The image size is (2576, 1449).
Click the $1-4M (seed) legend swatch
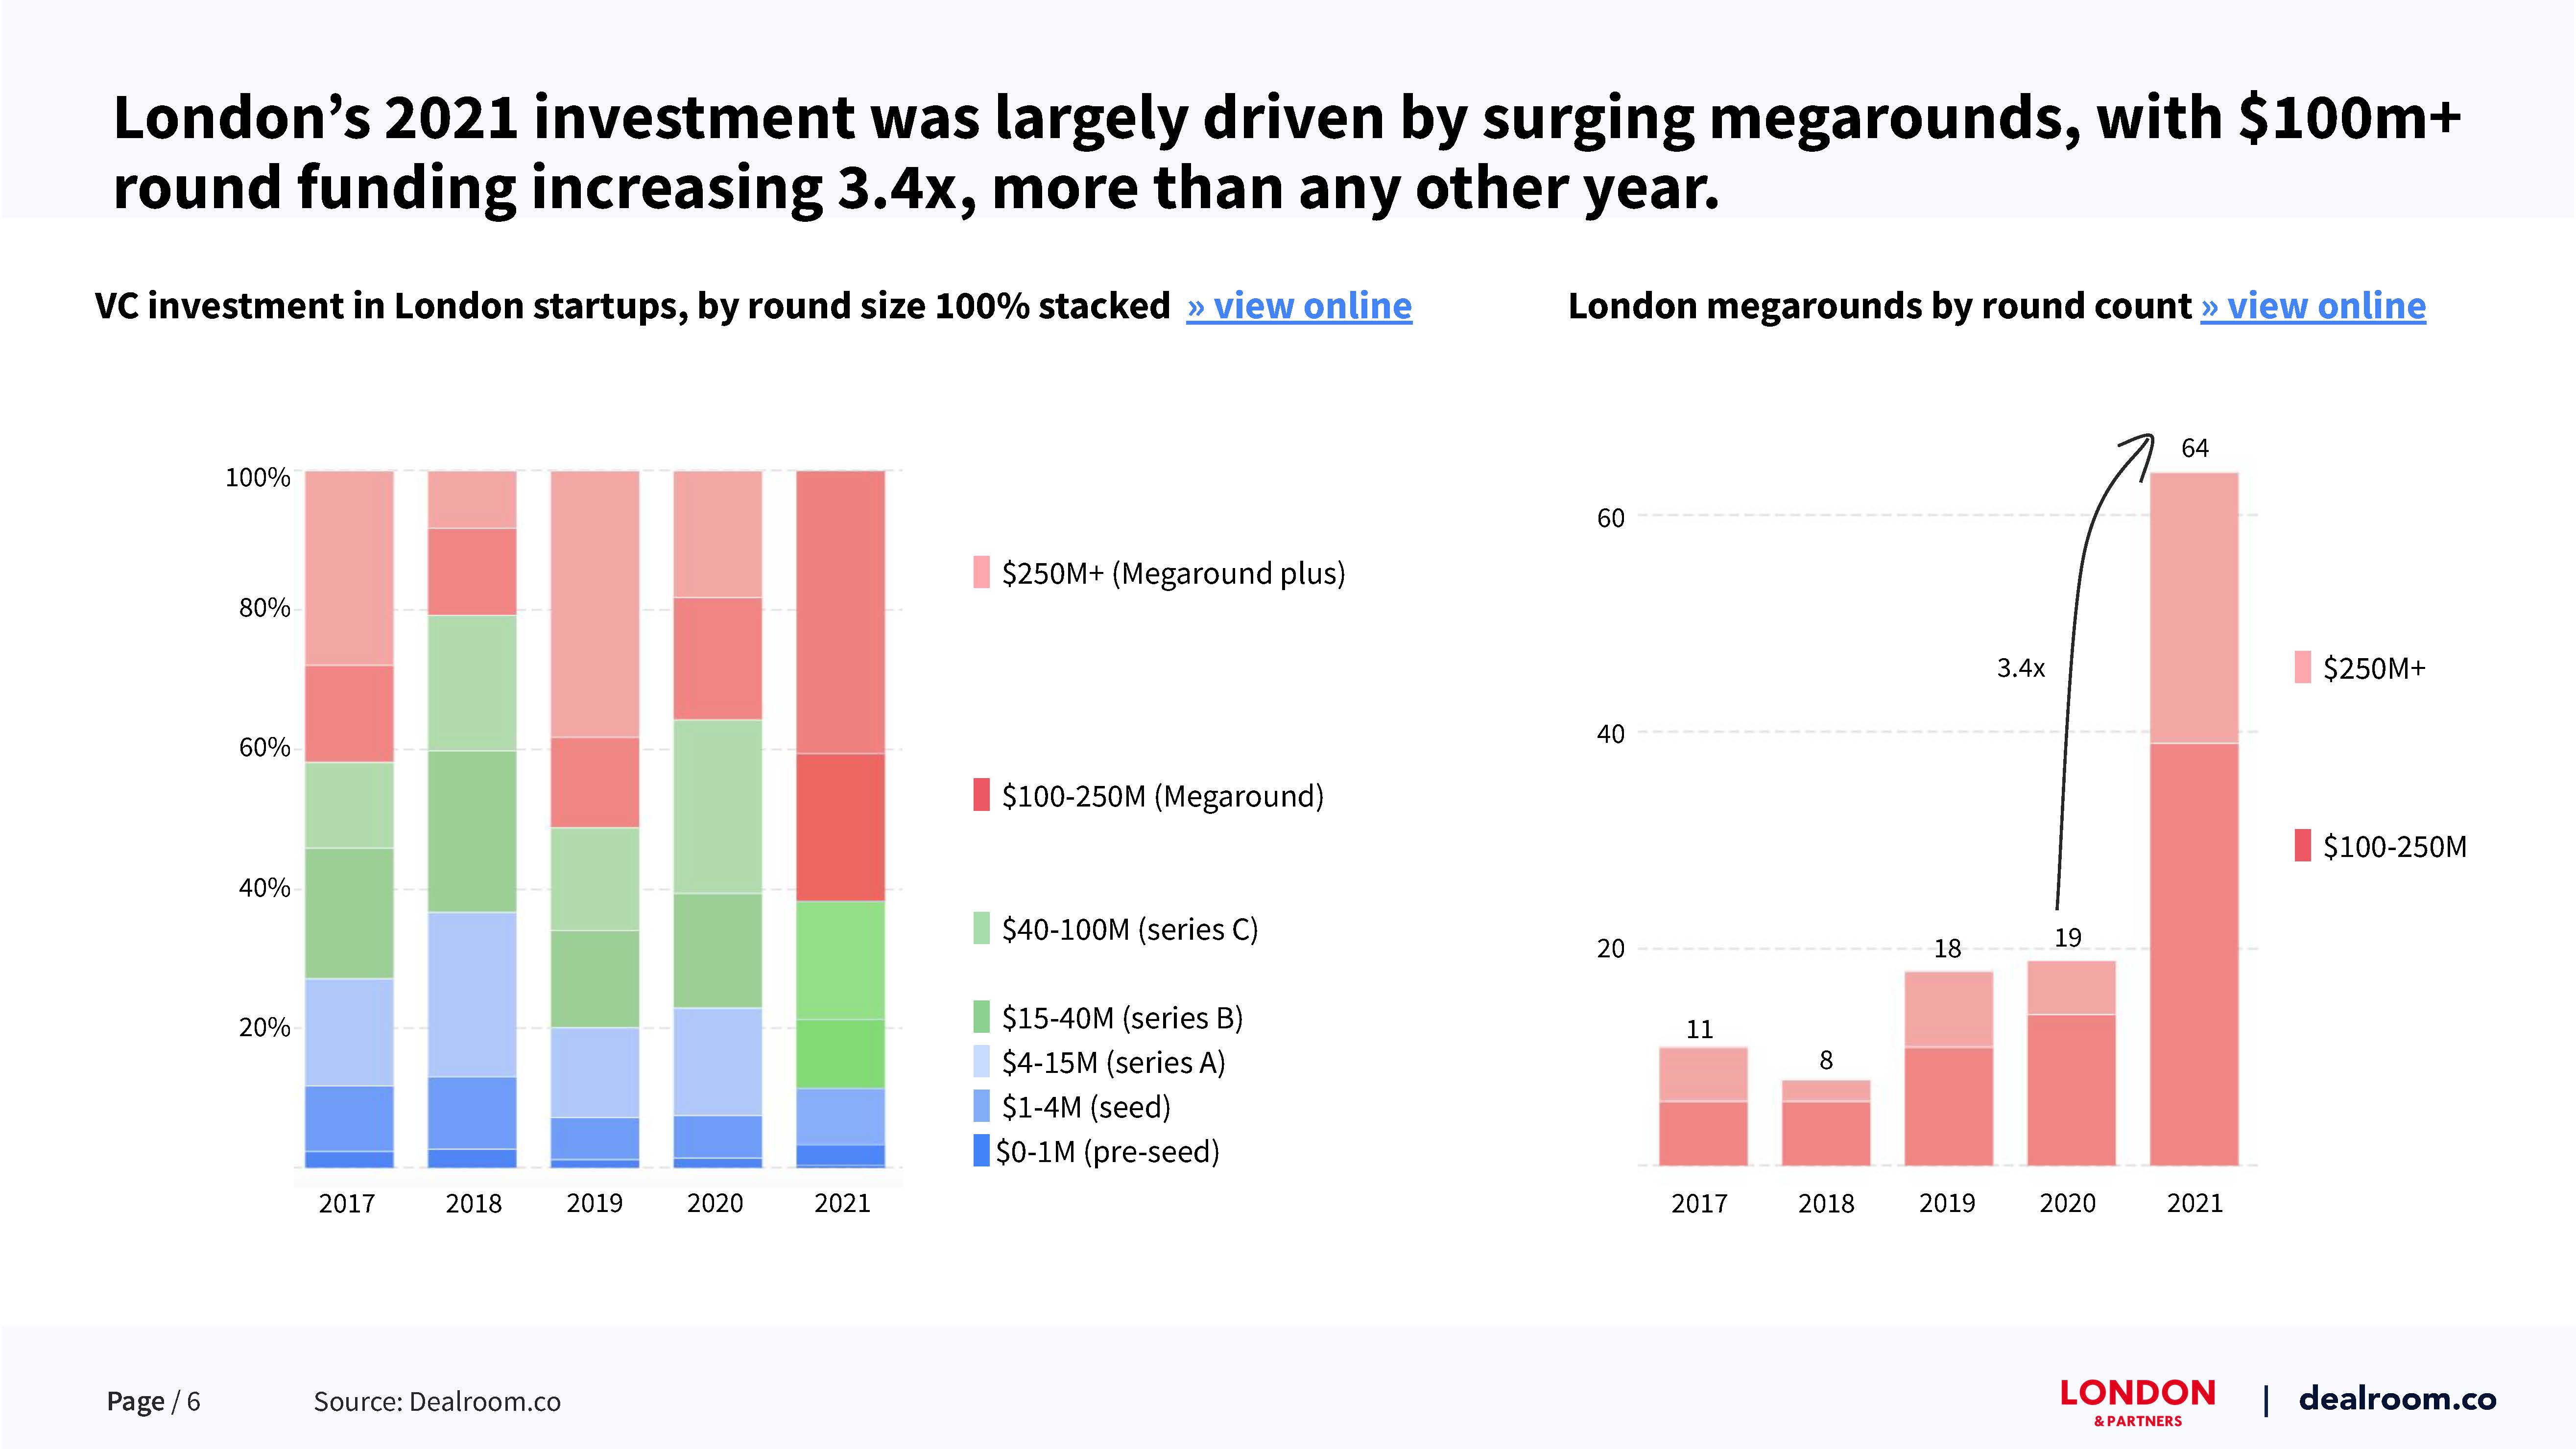981,1106
